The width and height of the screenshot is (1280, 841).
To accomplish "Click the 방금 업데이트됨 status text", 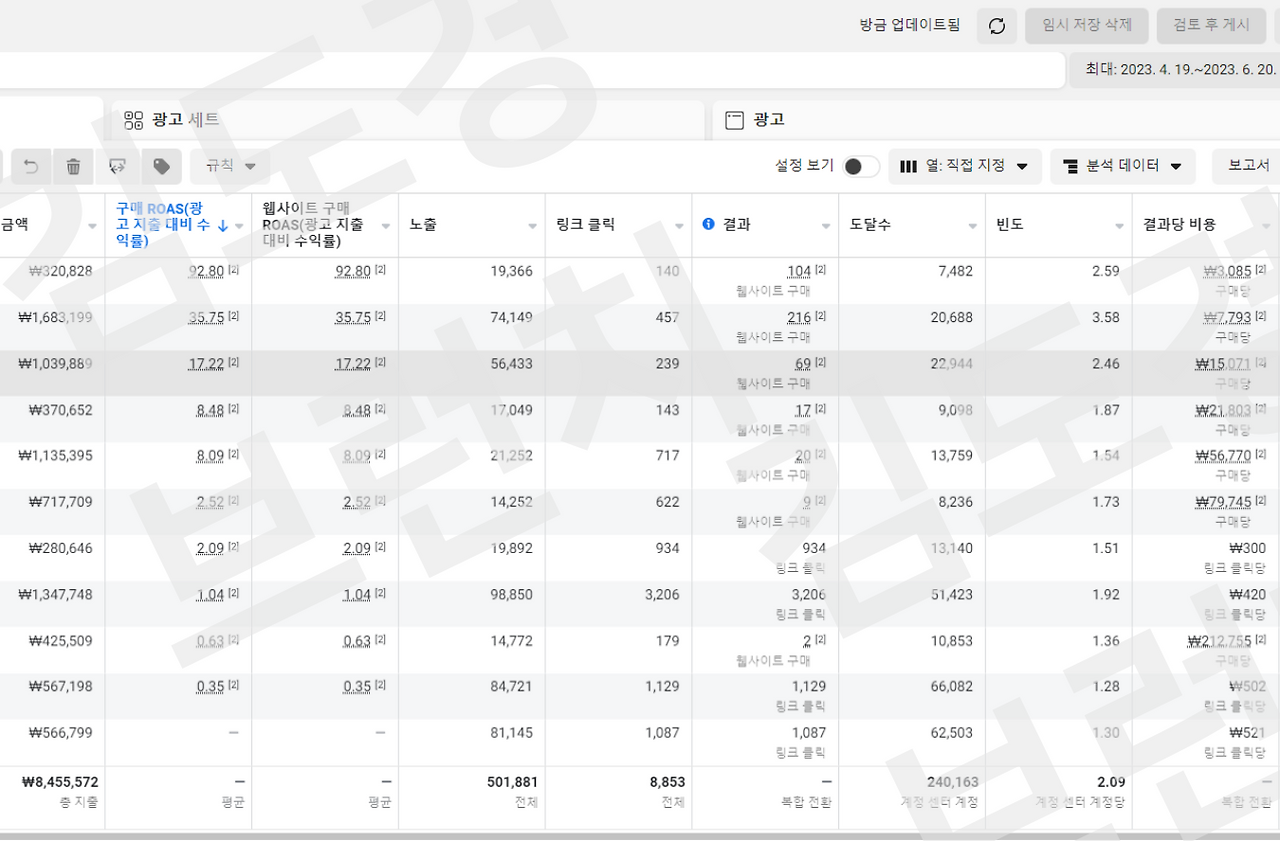I will [x=910, y=26].
